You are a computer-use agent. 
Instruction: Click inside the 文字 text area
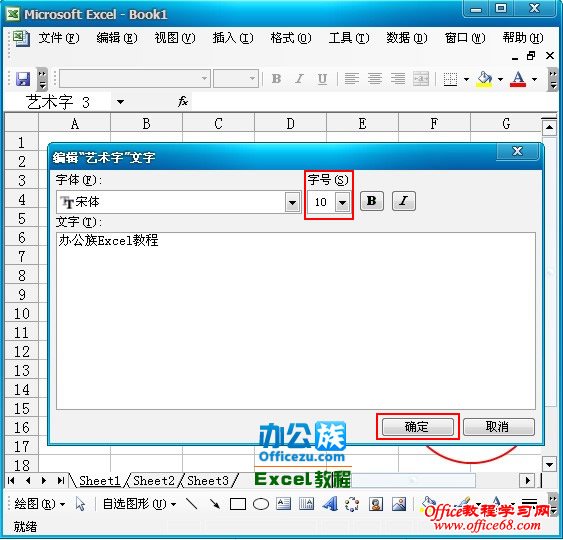tap(296, 321)
